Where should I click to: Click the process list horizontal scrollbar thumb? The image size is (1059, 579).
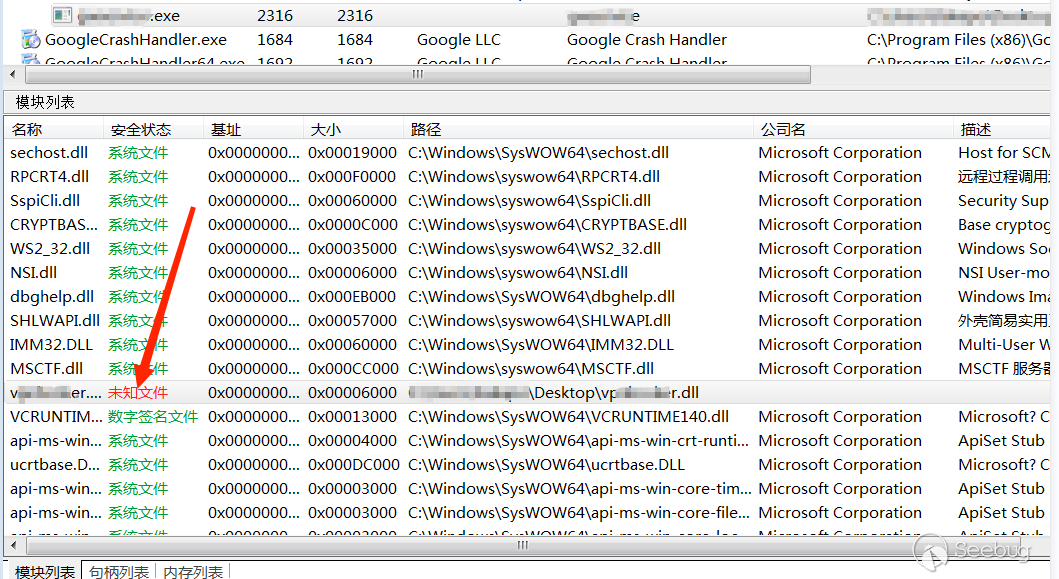(417, 74)
